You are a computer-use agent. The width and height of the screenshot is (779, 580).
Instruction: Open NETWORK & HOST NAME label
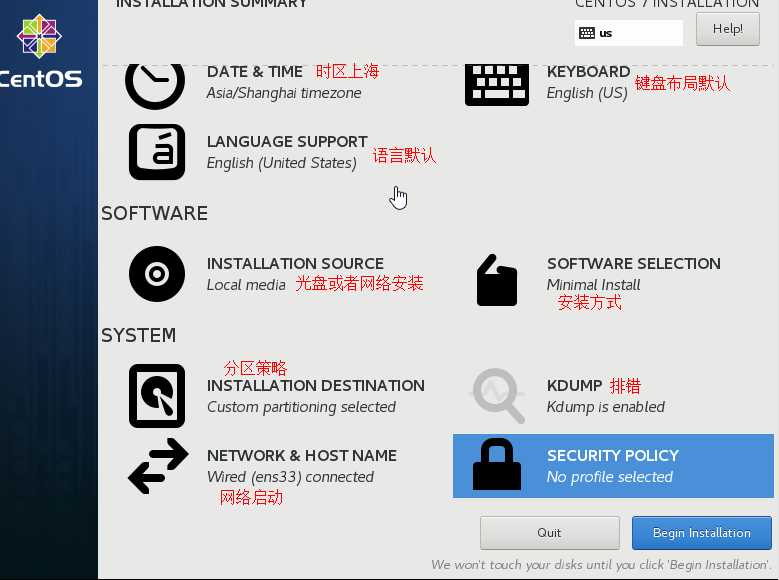pos(302,456)
